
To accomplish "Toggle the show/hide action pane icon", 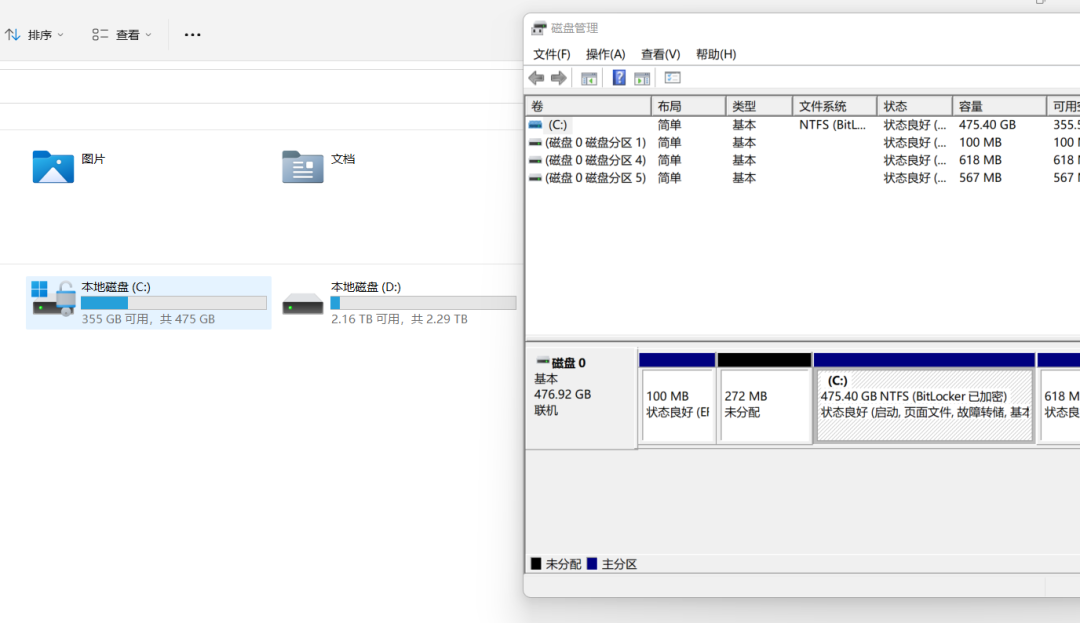I will (x=642, y=78).
